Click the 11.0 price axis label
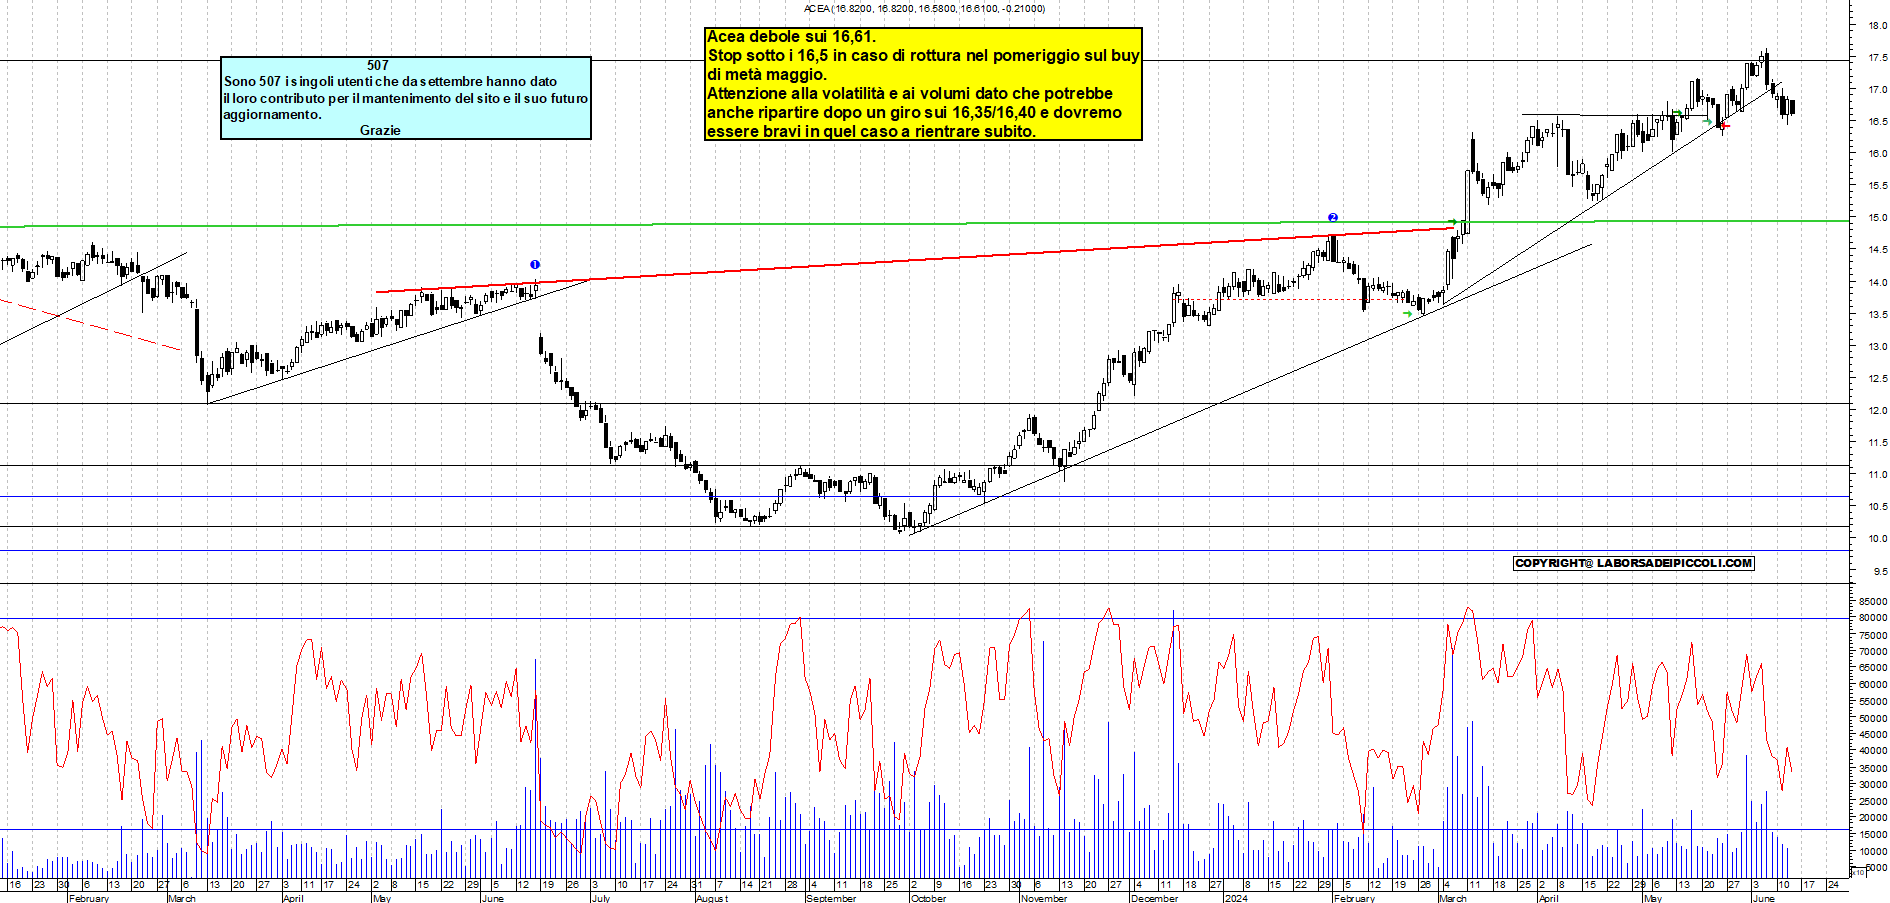 [1877, 475]
